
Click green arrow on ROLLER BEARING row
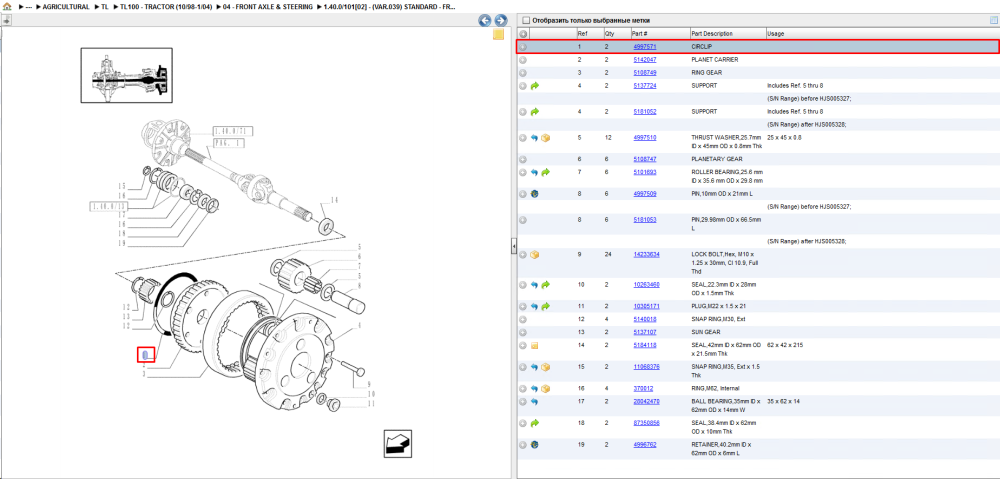point(545,172)
